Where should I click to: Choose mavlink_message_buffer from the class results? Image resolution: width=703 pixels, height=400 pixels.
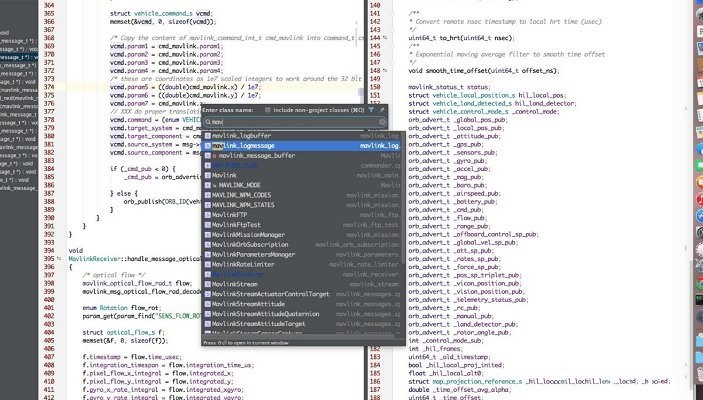tap(303, 156)
